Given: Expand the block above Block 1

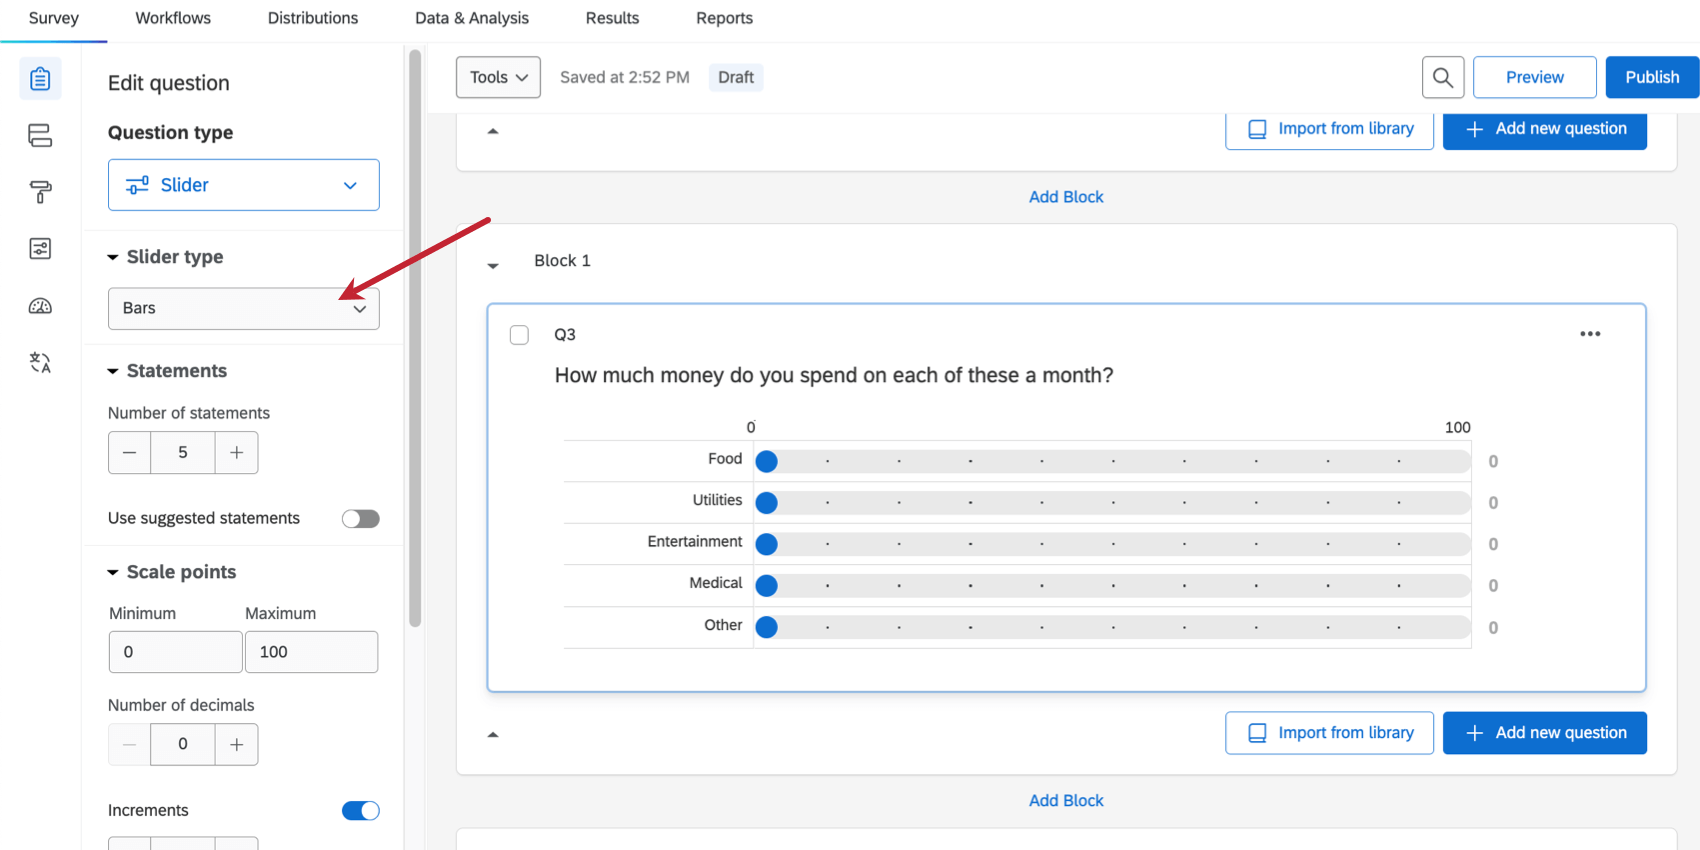Looking at the screenshot, I should (x=493, y=131).
